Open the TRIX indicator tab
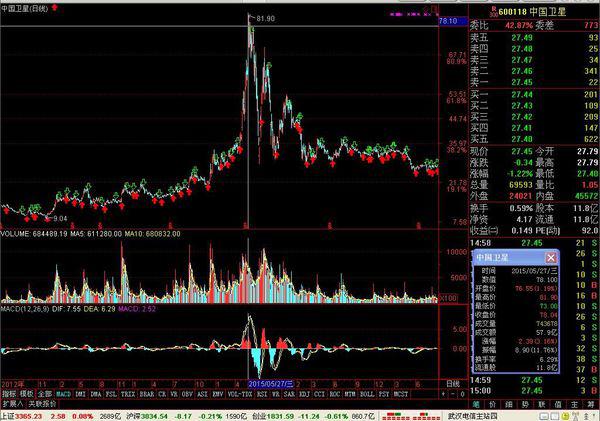Image resolution: width=600 pixels, height=421 pixels. pos(128,393)
